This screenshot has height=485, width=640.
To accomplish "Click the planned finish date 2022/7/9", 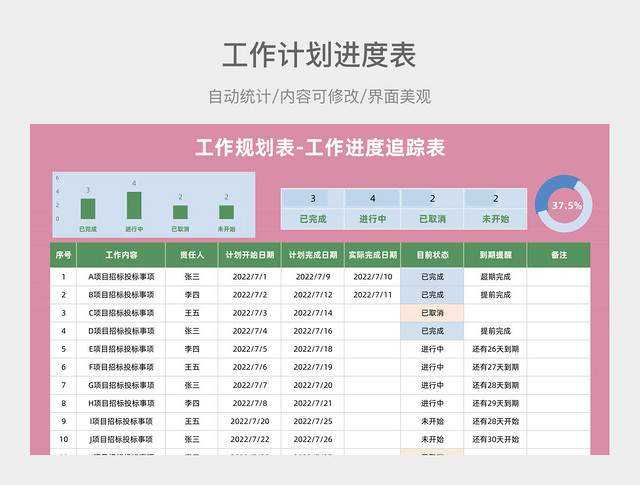I will click(313, 277).
